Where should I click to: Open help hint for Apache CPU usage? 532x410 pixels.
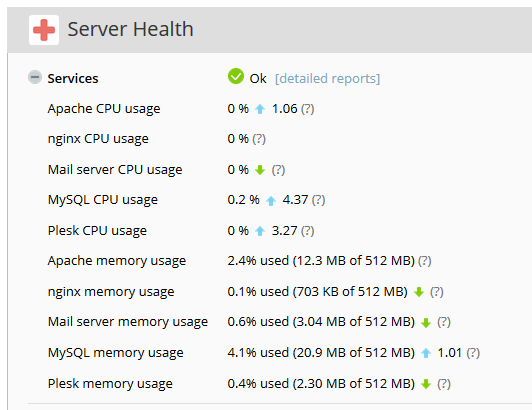tap(308, 109)
